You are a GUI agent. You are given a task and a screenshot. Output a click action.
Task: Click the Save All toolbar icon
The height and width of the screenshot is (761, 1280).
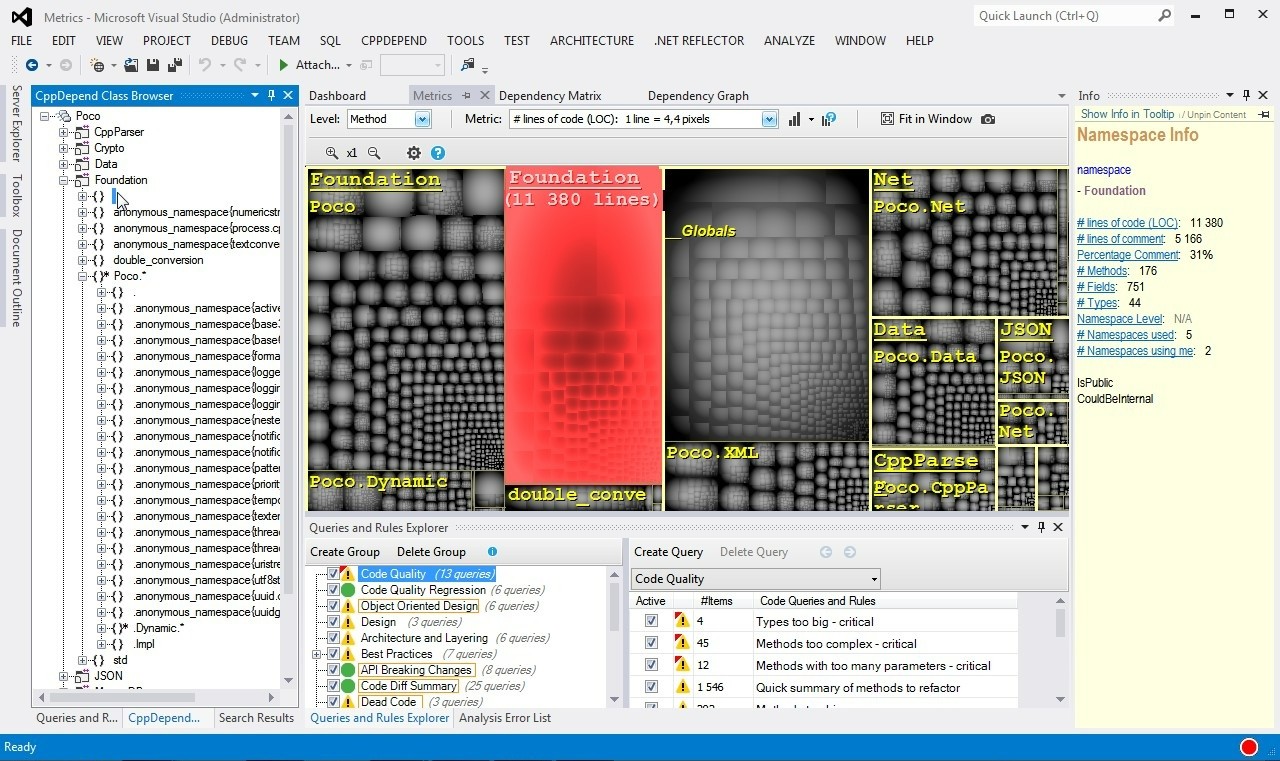[x=175, y=65]
